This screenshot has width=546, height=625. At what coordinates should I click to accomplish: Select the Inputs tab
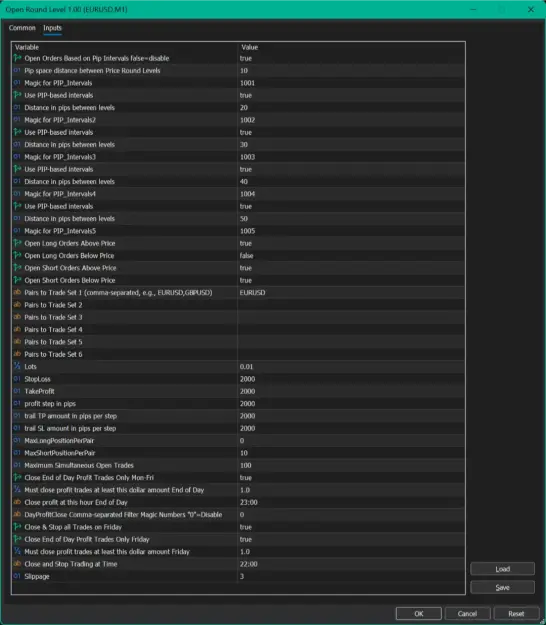pos(52,28)
